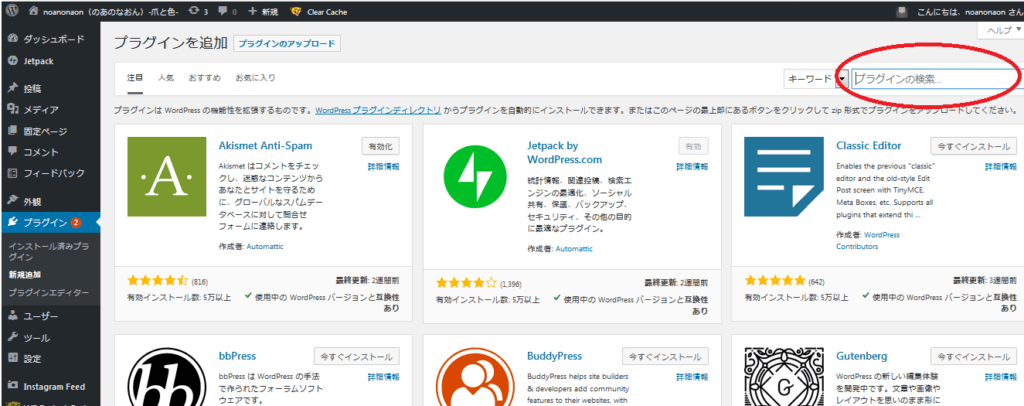Open Classic Editor title link
This screenshot has height=406, width=1024.
[x=869, y=146]
